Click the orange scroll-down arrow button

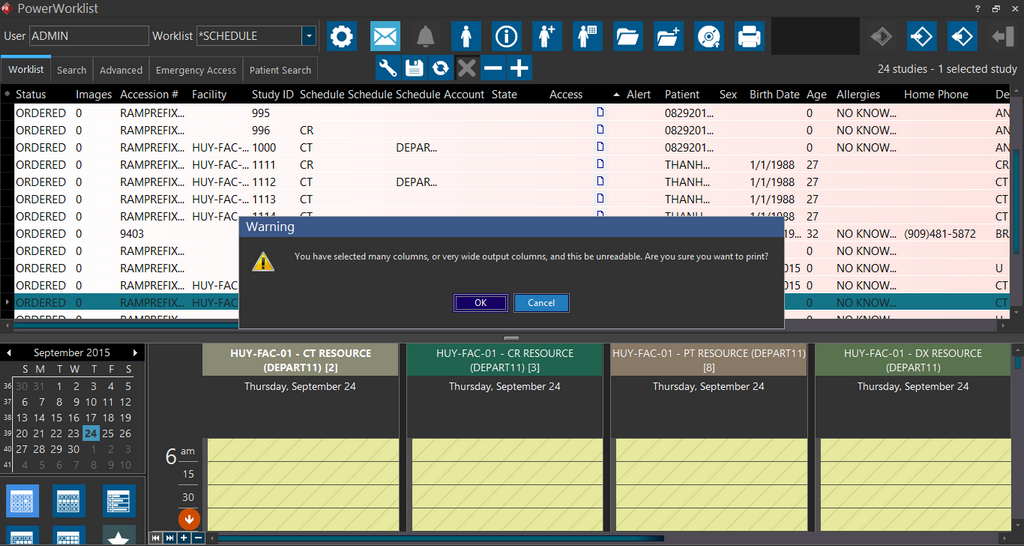pyautogui.click(x=189, y=518)
